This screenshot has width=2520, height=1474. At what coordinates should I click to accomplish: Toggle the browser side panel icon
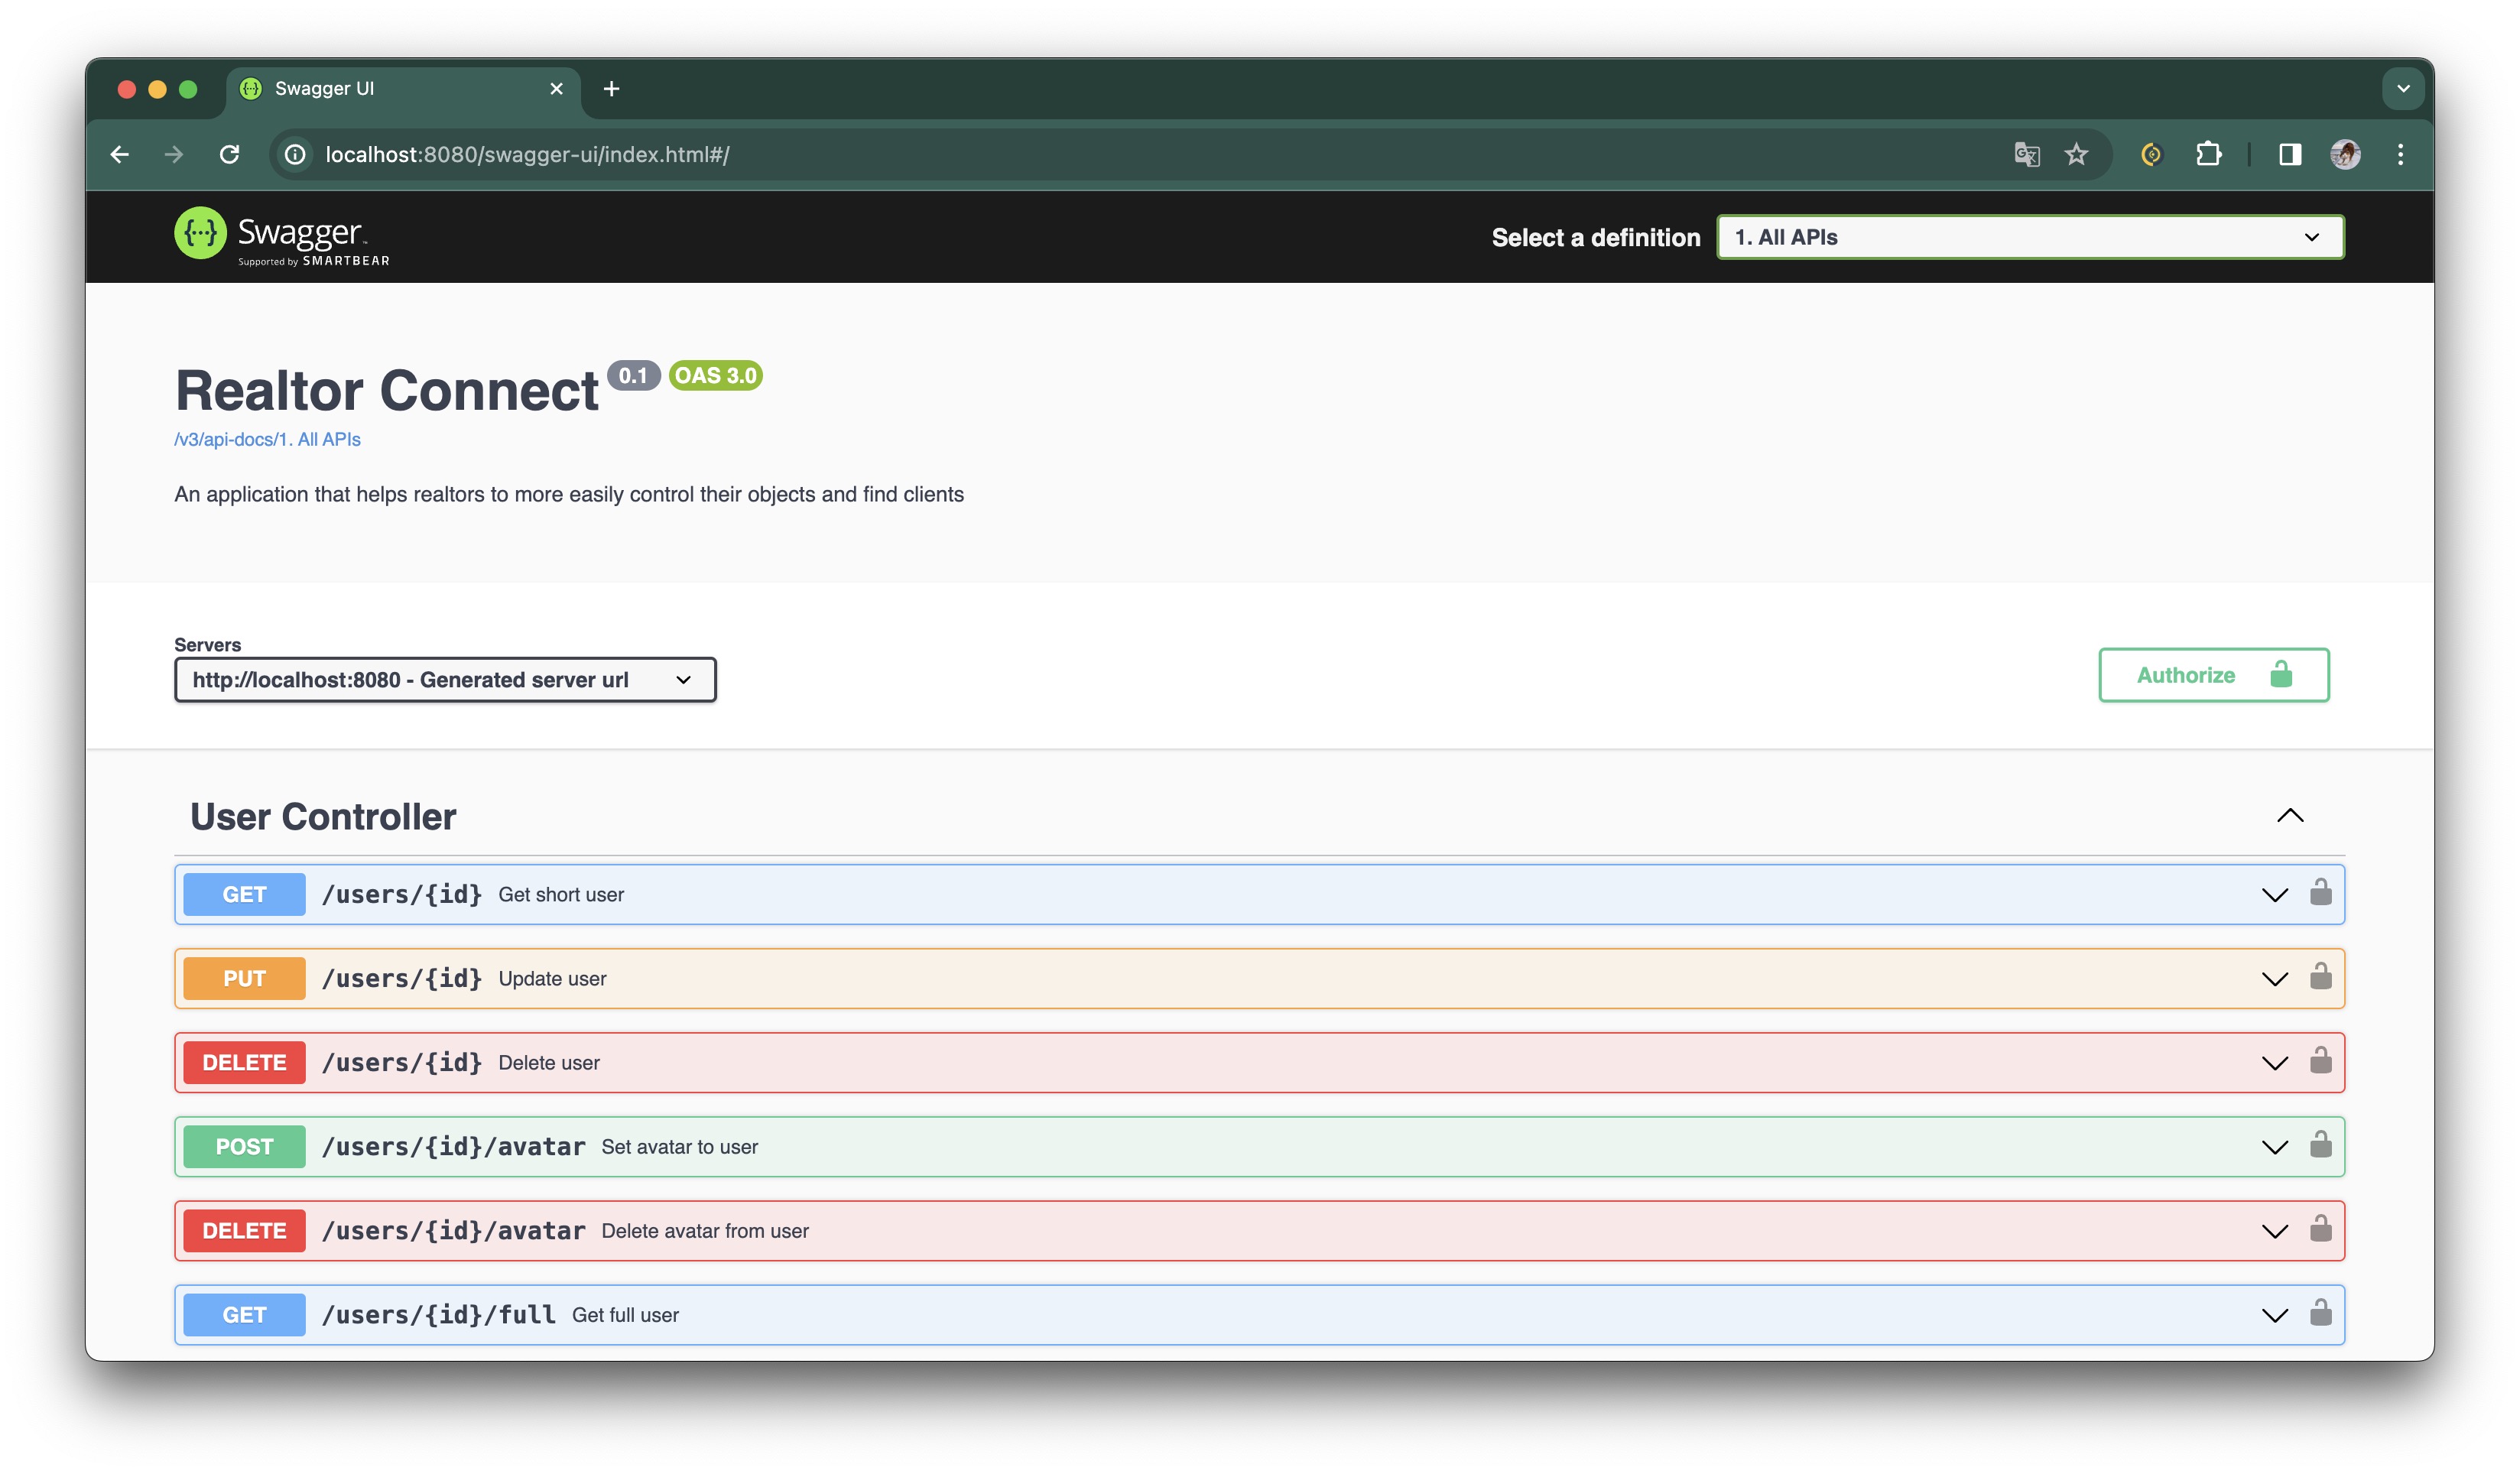tap(2289, 154)
